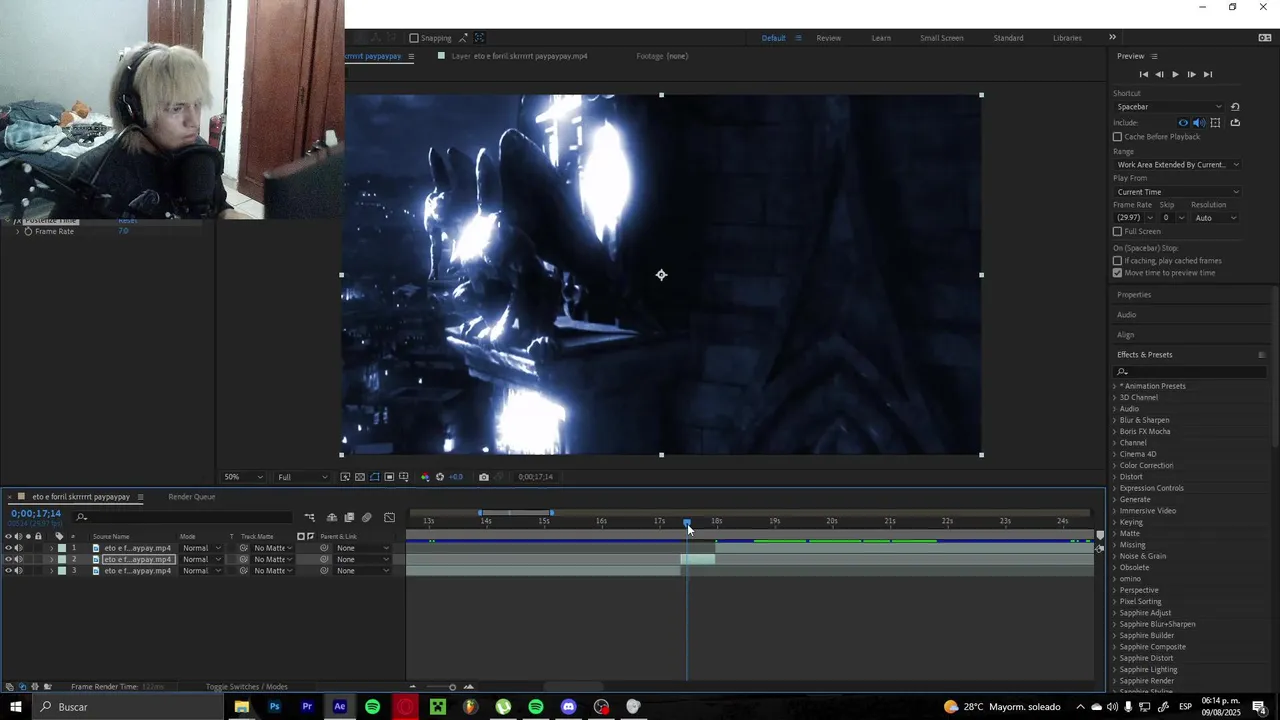Toggle include overlays icon in Preview
Screen dimensions: 1280x720
1215,123
